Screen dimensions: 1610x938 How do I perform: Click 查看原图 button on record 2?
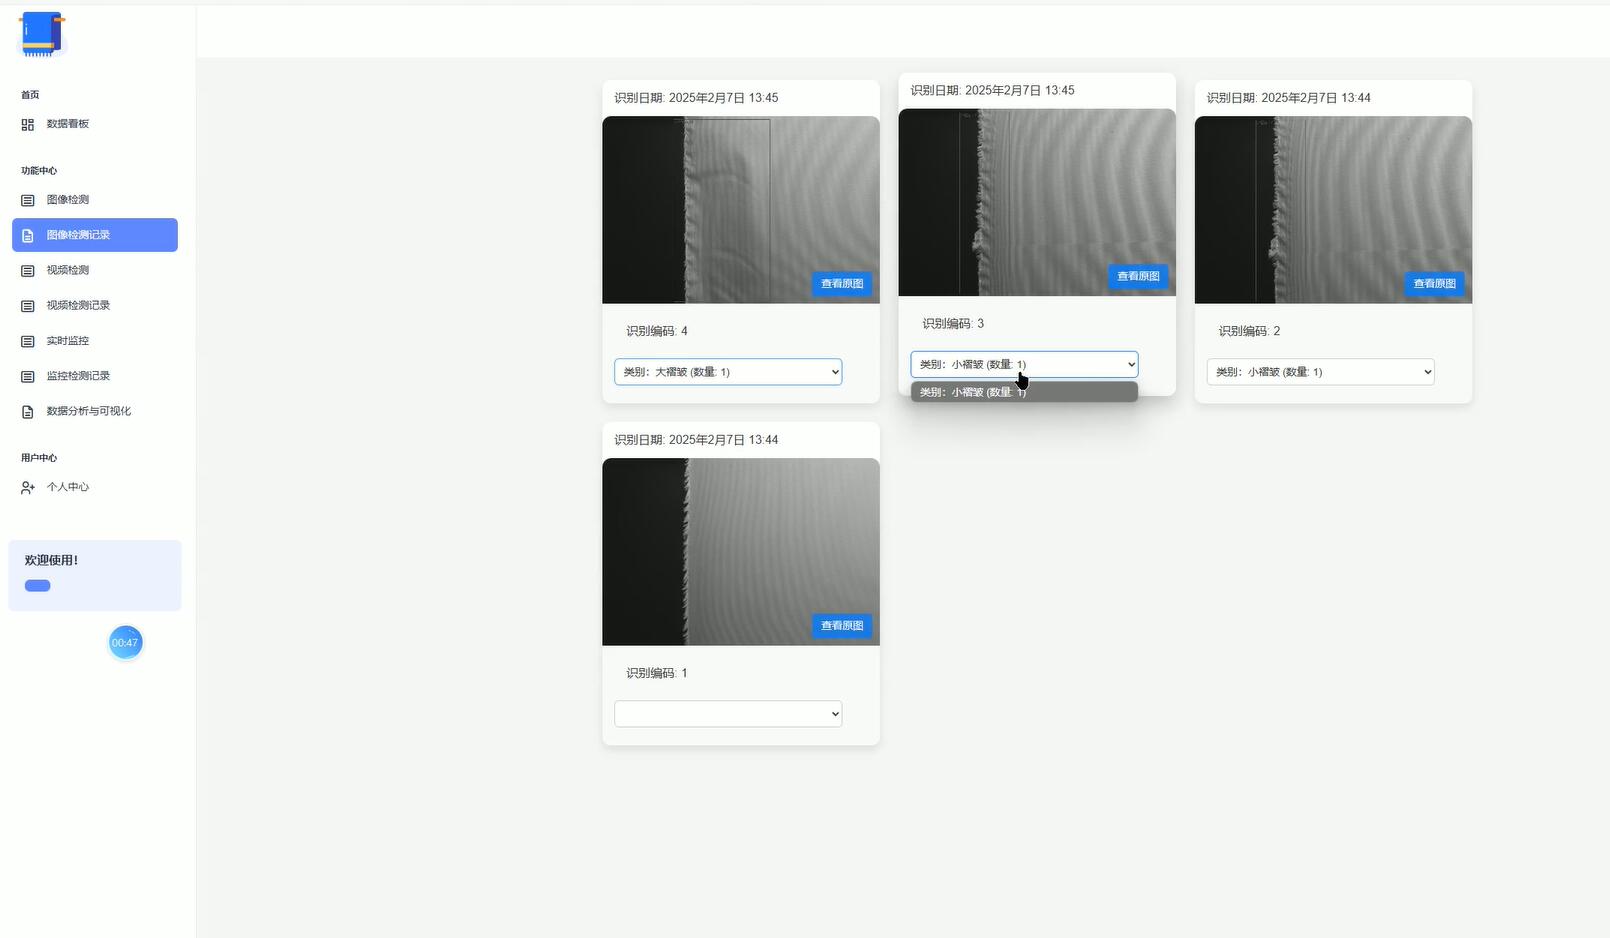(x=1434, y=284)
